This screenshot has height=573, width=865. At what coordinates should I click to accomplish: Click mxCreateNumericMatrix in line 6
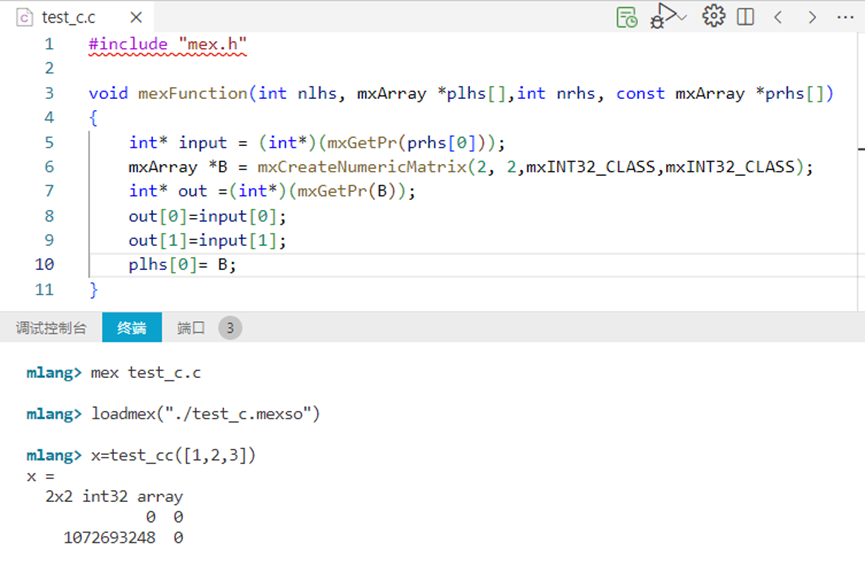362,167
